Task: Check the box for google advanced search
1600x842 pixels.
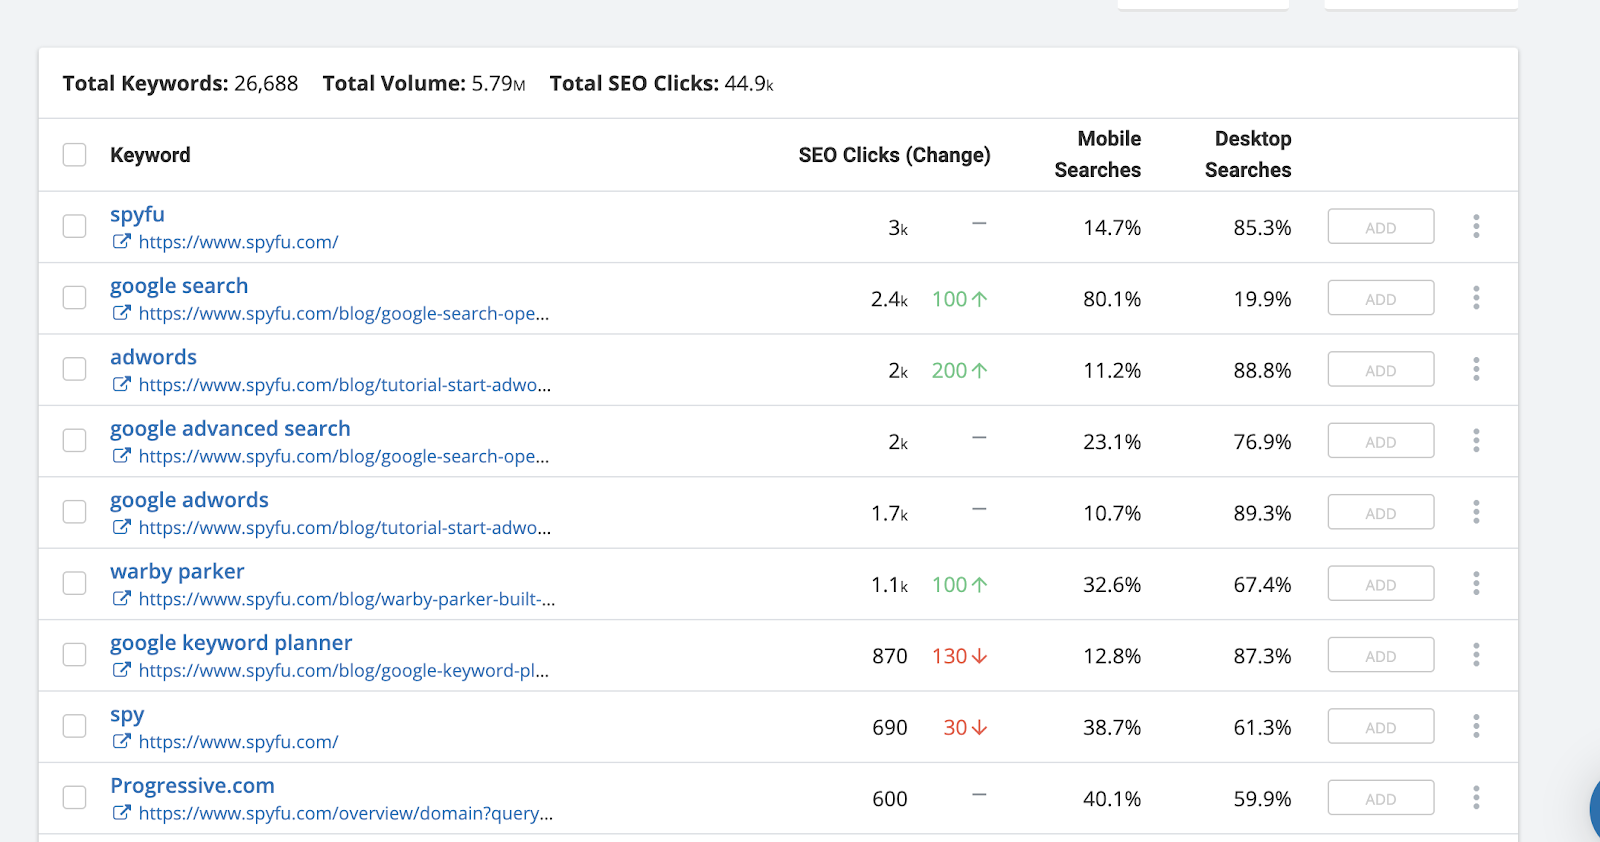Action: pos(74,440)
